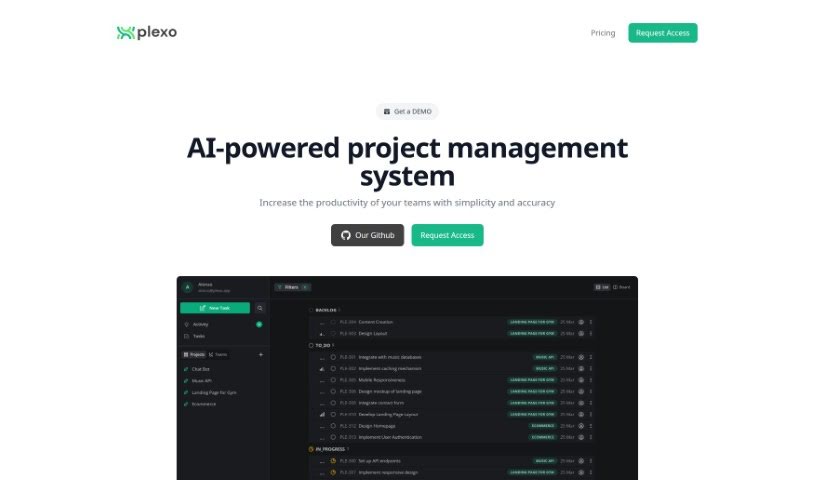Screen dimensions: 815x480
Task: Open Activity in the sidebar
Action: point(201,325)
